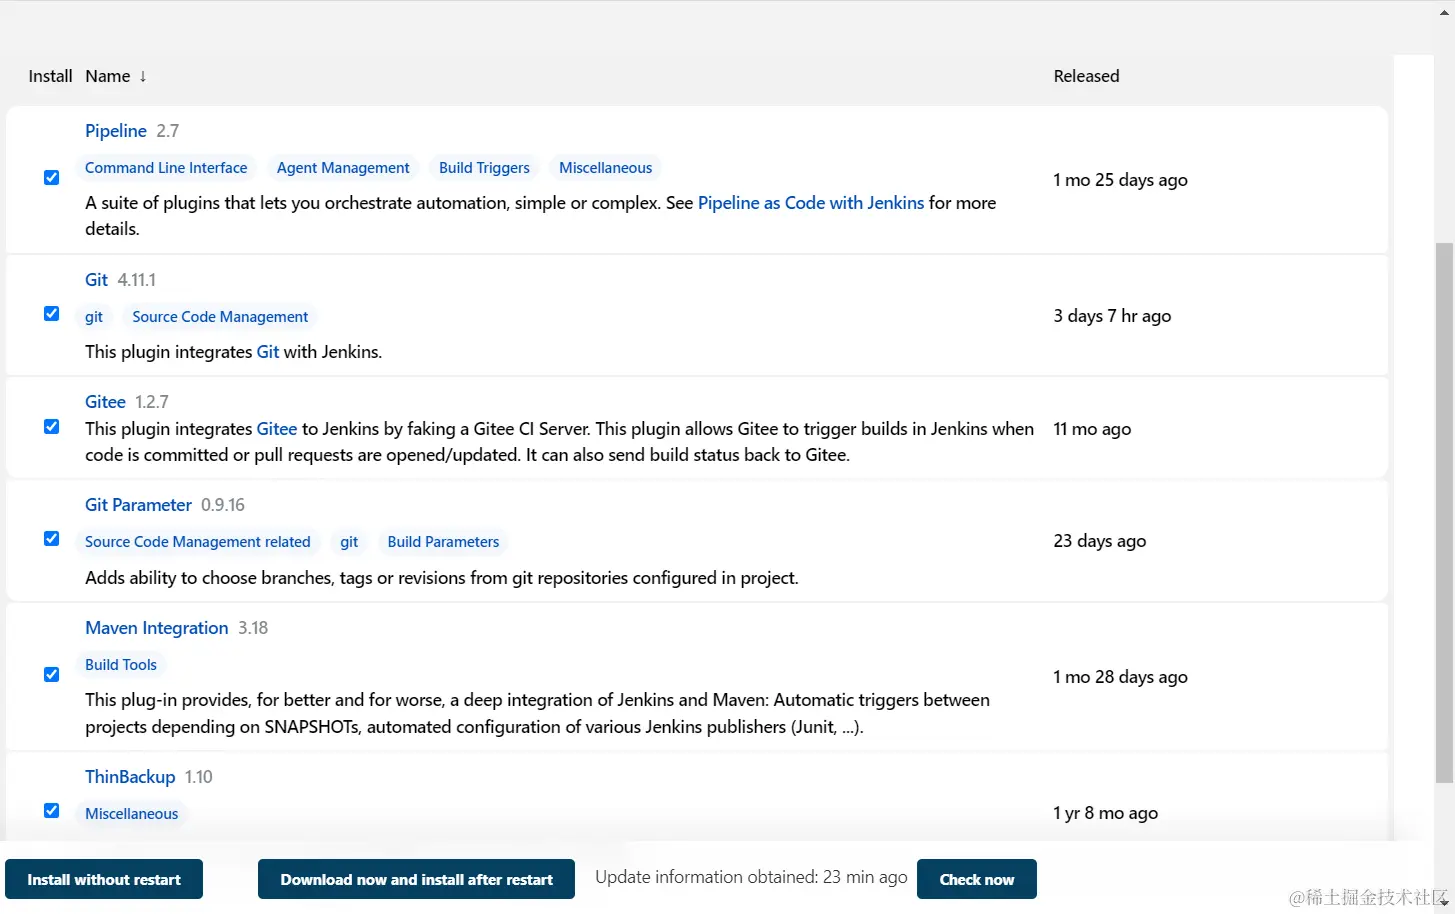Click the vertical scrollbar thumb

(x=1444, y=512)
